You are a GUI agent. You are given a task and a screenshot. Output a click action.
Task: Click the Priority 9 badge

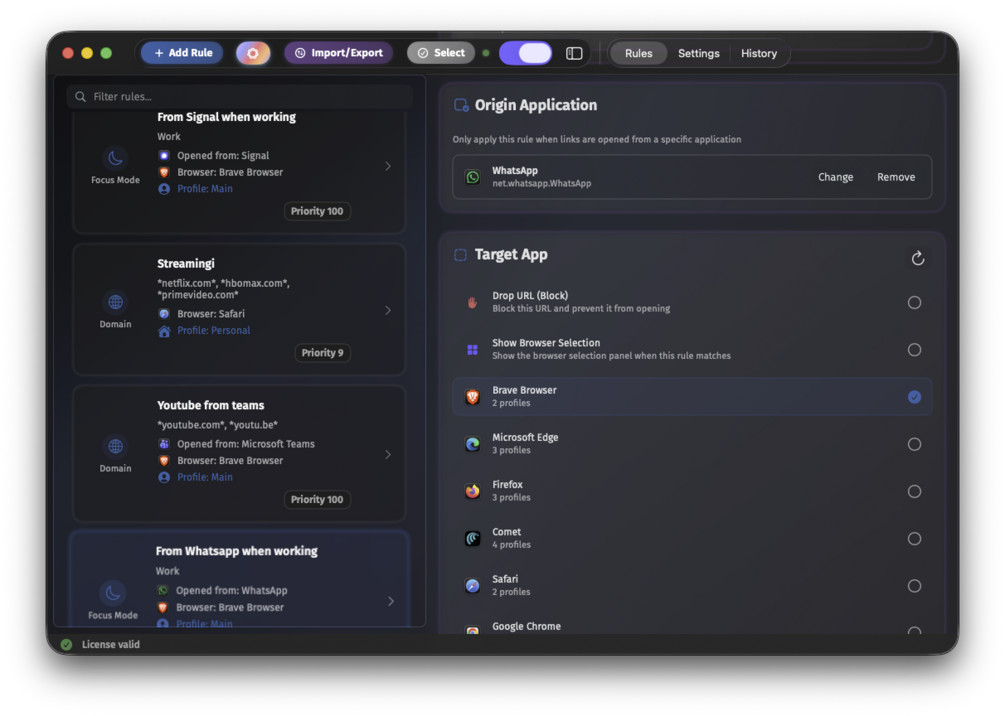[x=322, y=353]
